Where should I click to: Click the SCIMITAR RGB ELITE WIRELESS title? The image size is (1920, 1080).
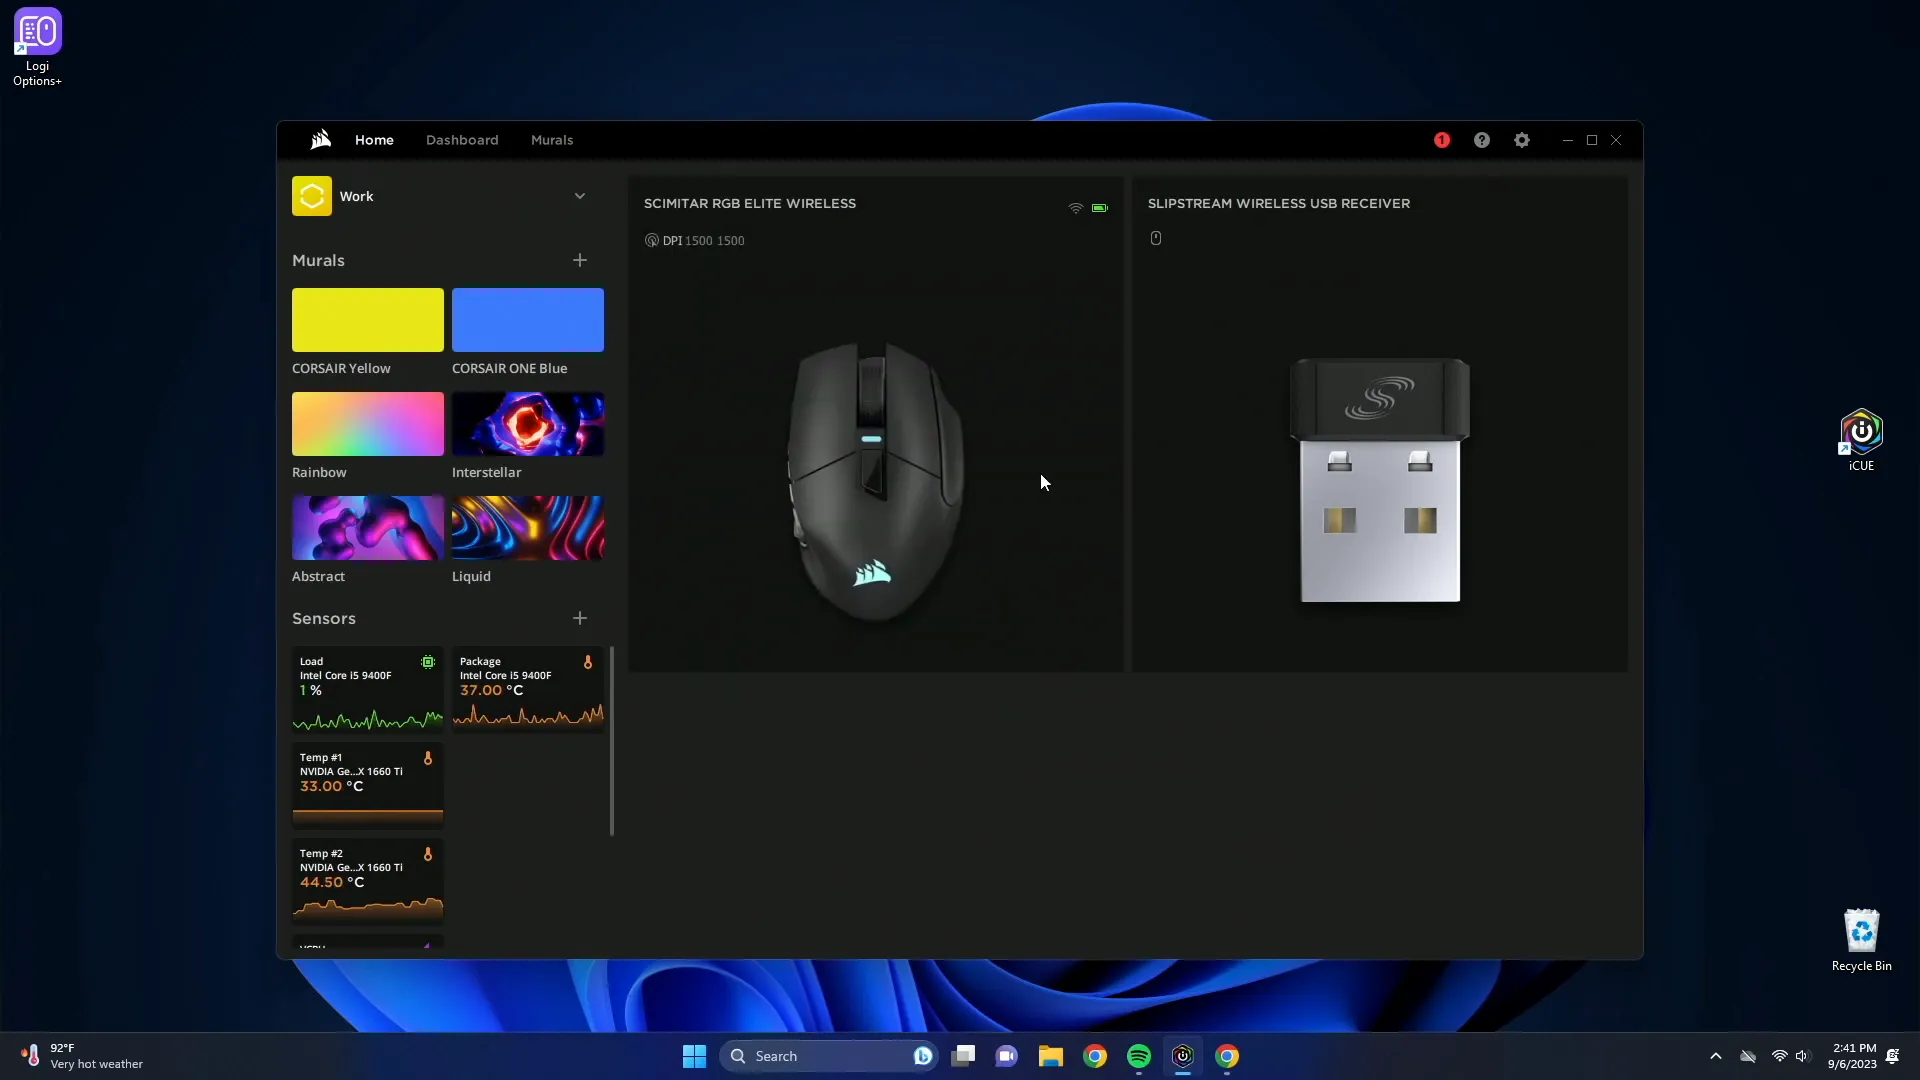(750, 203)
